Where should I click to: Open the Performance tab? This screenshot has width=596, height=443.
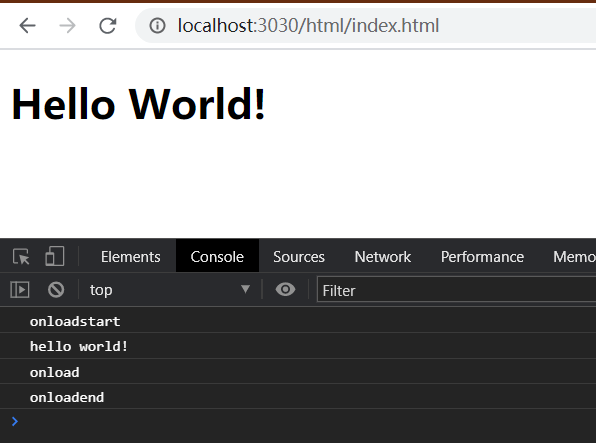tap(482, 257)
